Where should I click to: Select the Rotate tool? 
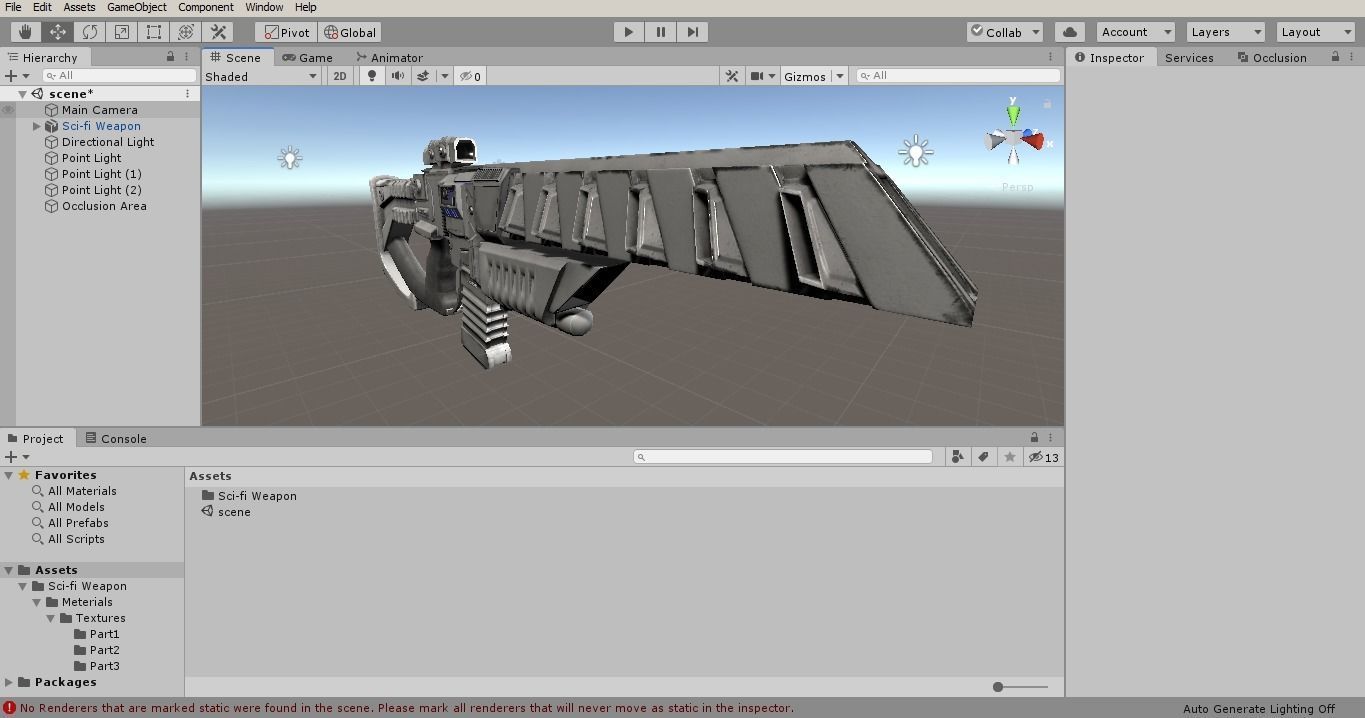tap(90, 32)
